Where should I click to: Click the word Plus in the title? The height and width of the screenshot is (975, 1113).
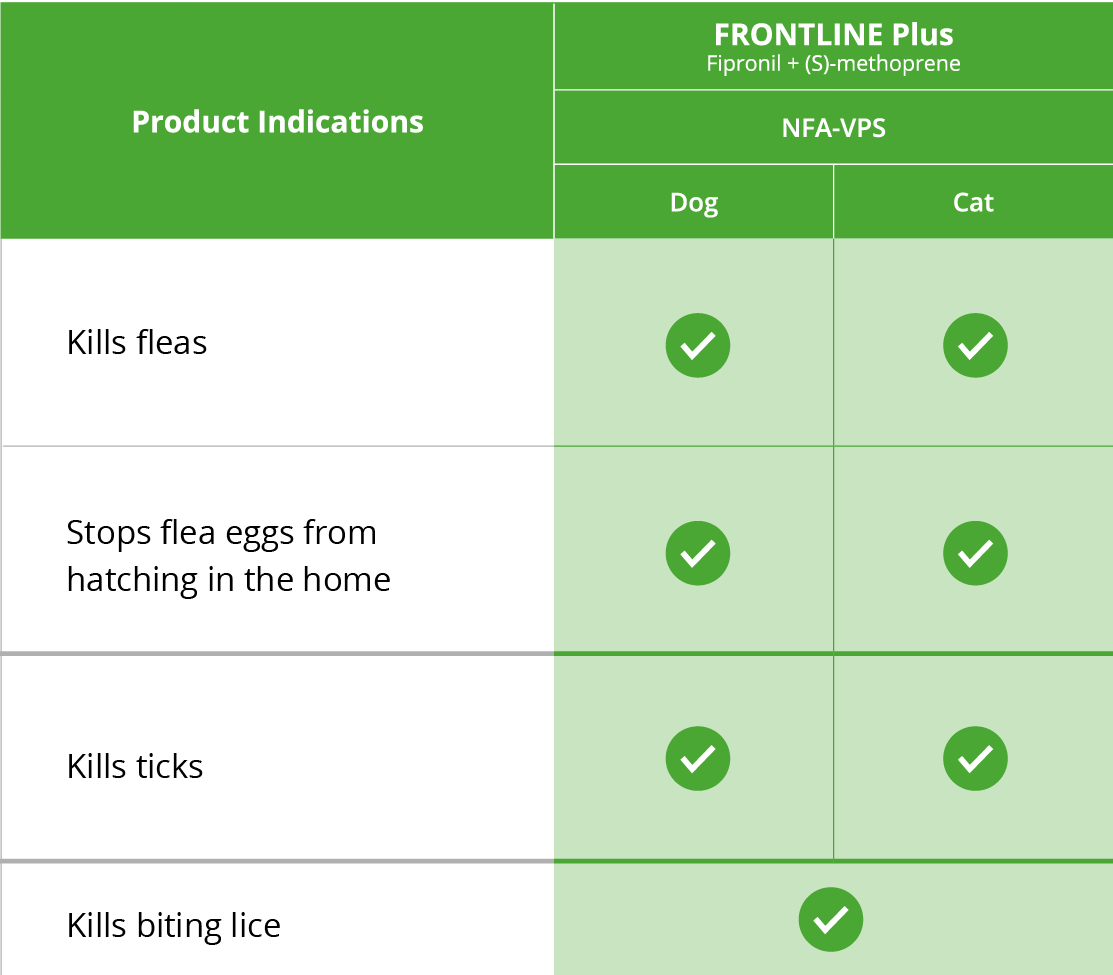pyautogui.click(x=921, y=35)
